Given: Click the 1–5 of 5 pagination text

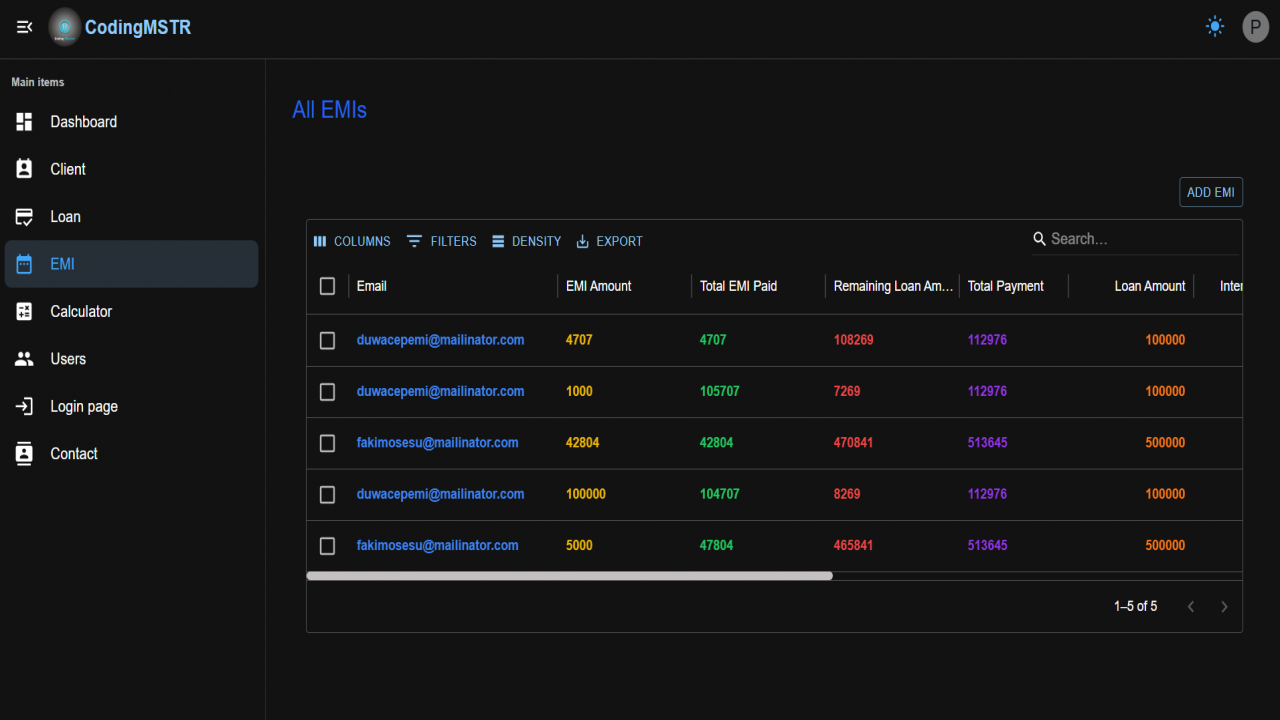Looking at the screenshot, I should coord(1135,606).
